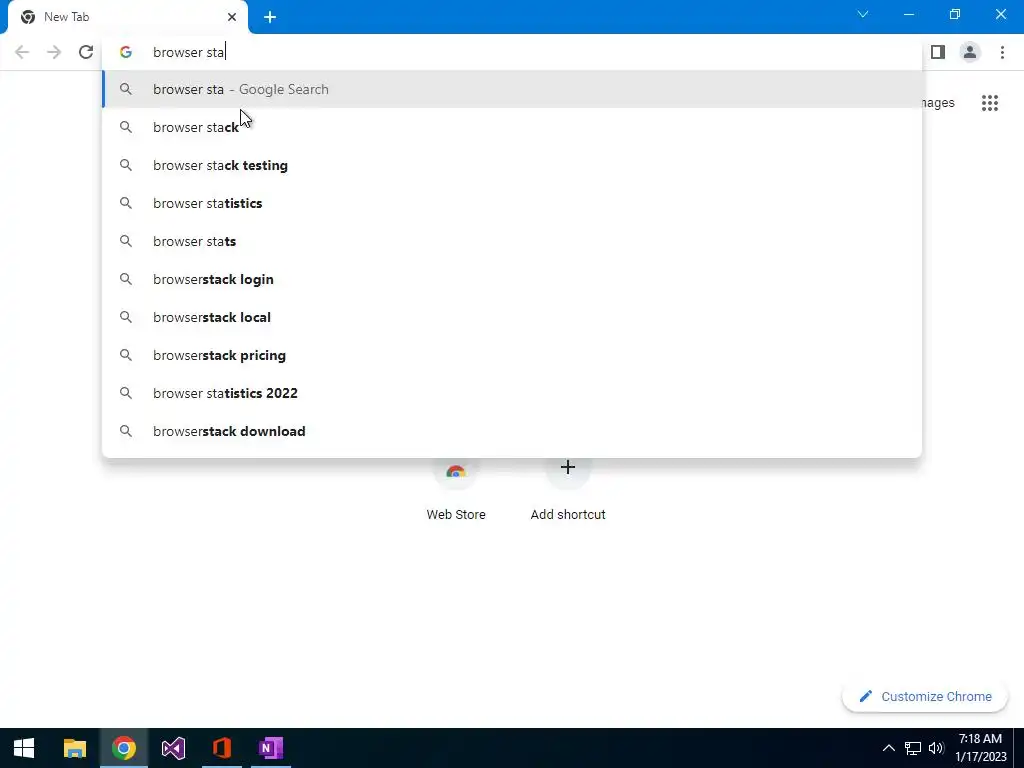This screenshot has height=768, width=1024.
Task: Open Customize Chrome button
Action: pos(925,696)
